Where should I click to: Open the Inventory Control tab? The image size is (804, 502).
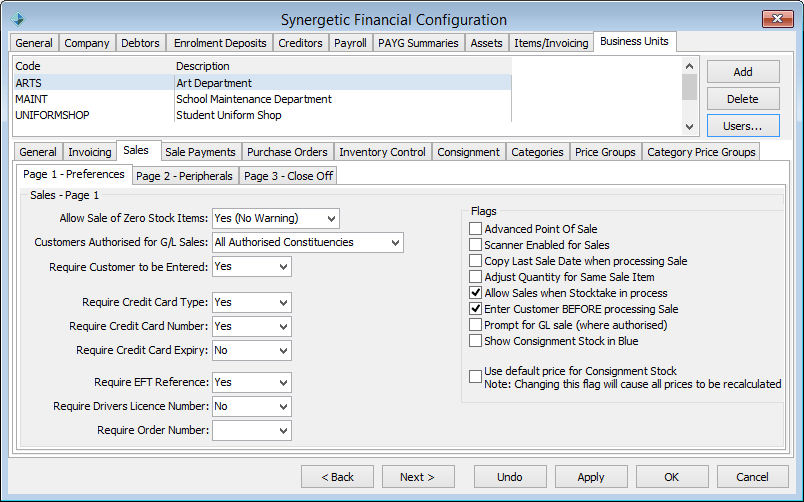coord(382,152)
